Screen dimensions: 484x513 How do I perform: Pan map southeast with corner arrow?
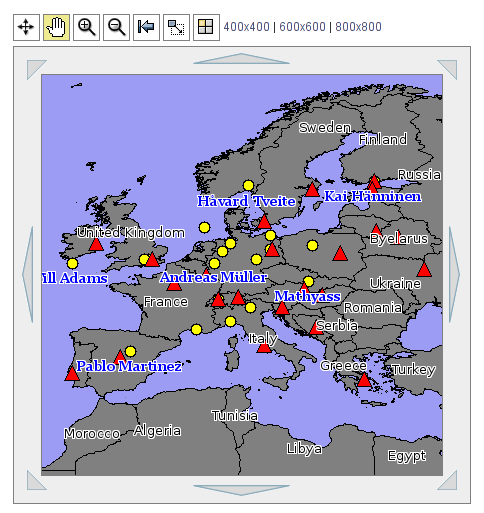pyautogui.click(x=449, y=482)
